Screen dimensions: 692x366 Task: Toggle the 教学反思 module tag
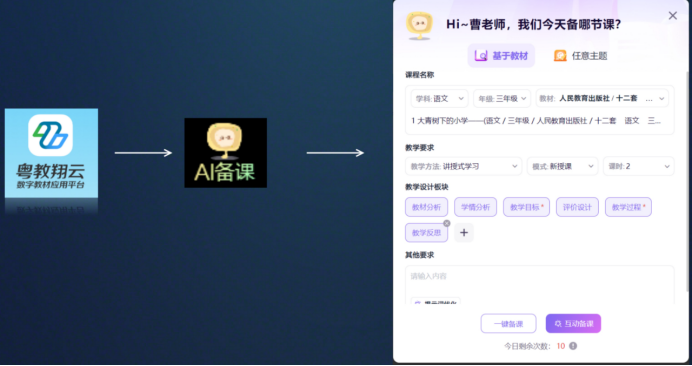pyautogui.click(x=426, y=233)
